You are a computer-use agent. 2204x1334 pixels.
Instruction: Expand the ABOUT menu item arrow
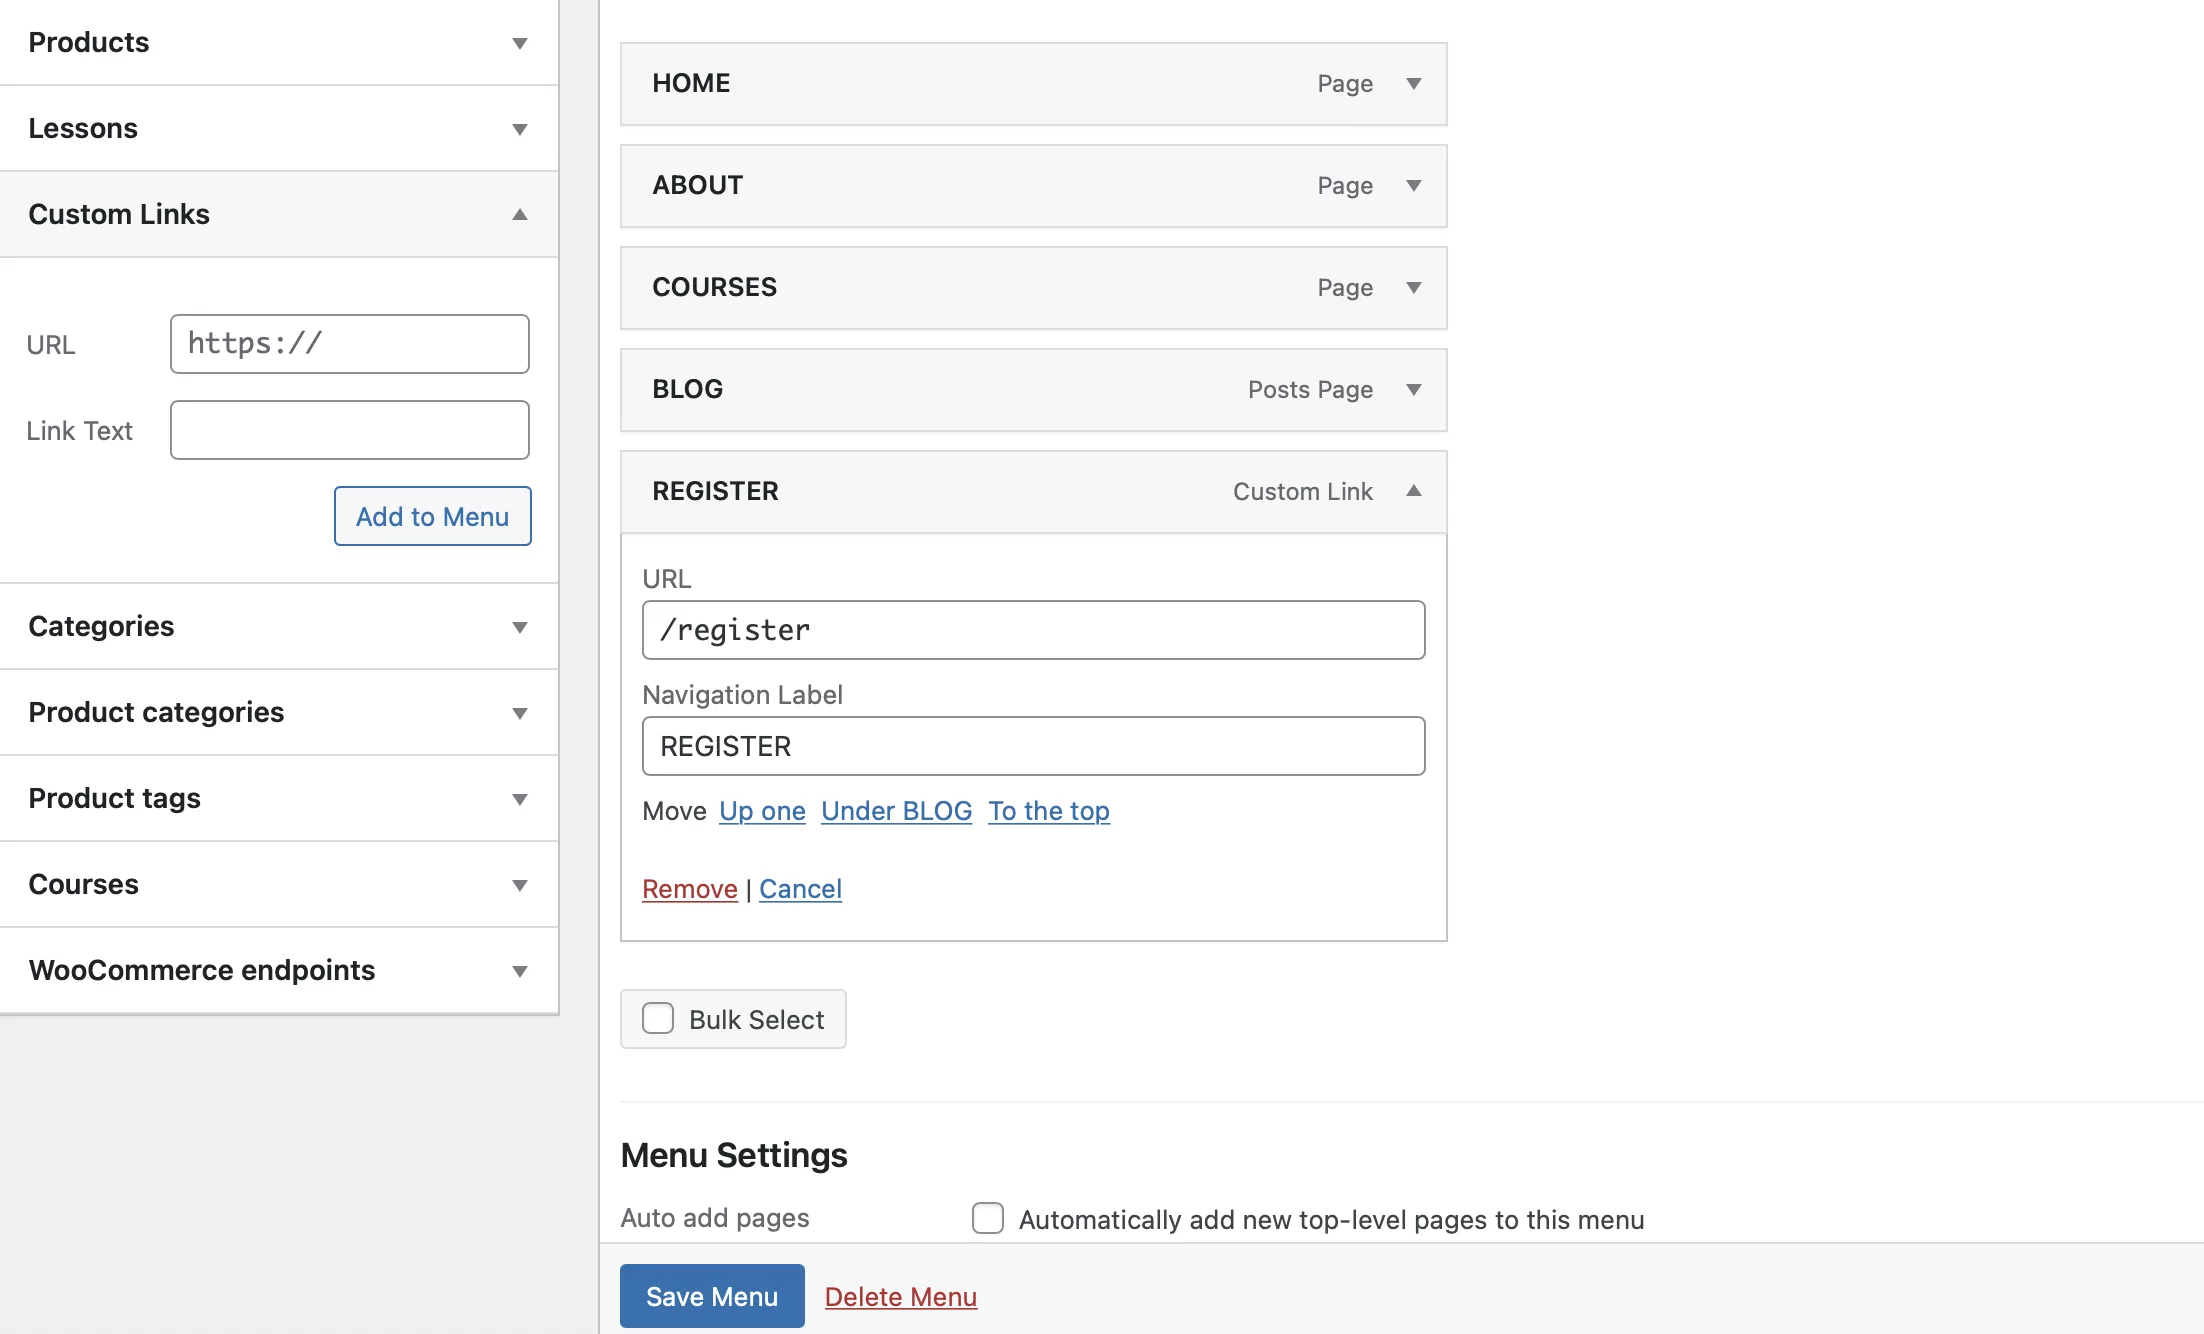coord(1414,186)
